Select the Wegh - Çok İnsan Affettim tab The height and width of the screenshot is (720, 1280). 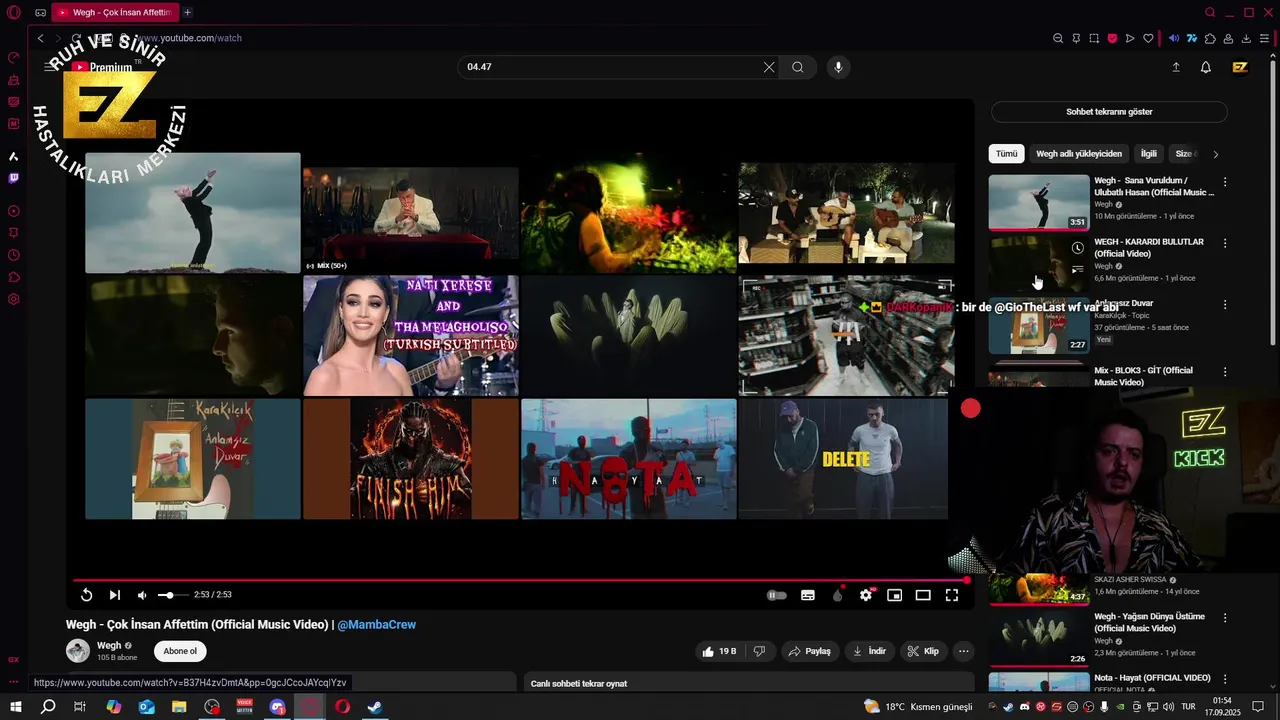click(x=114, y=12)
